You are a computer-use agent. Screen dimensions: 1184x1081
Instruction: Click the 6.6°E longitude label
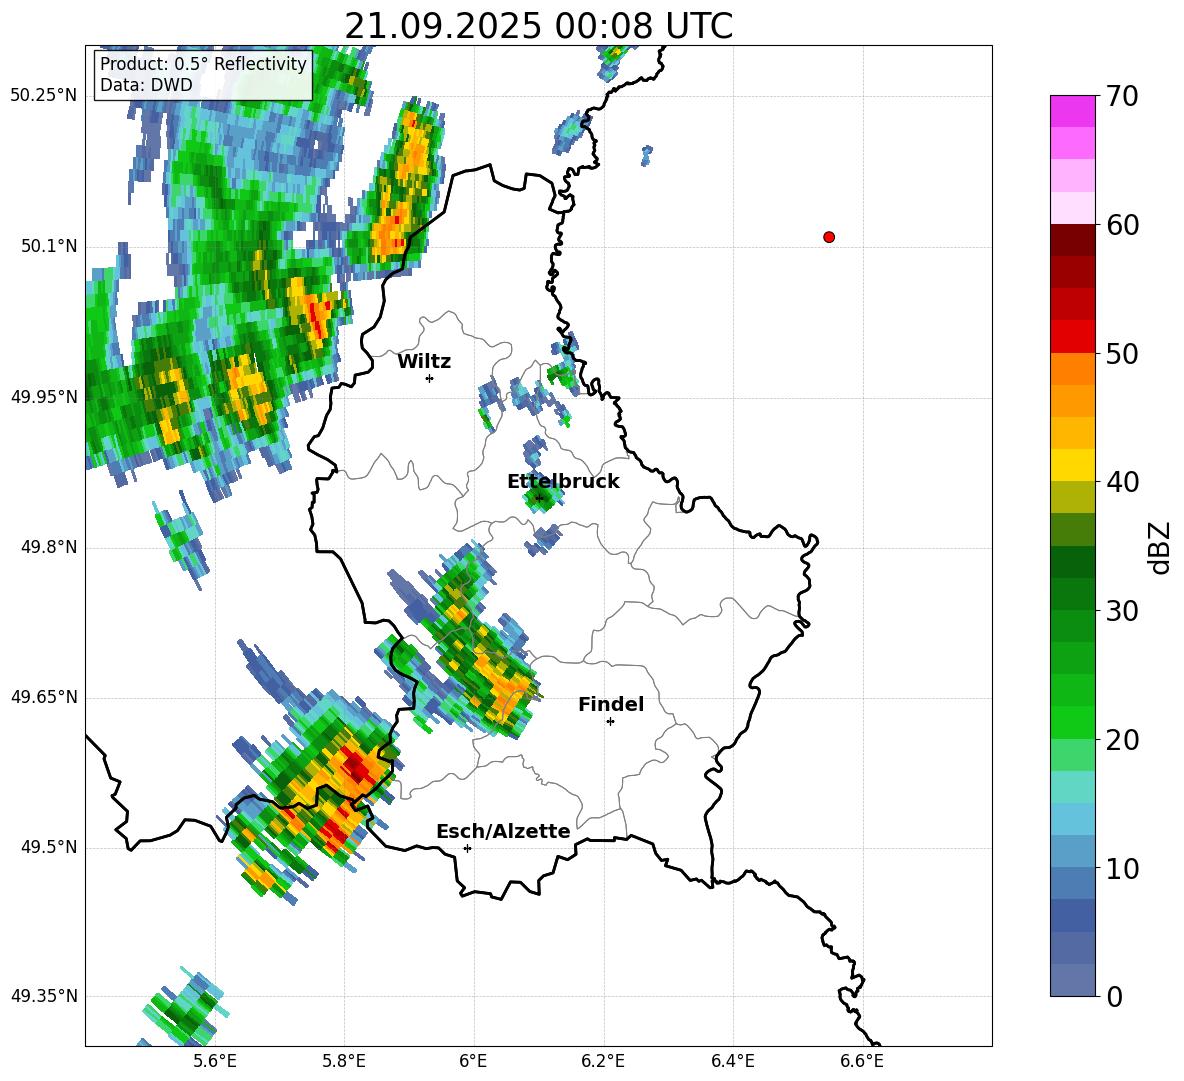tap(862, 1061)
